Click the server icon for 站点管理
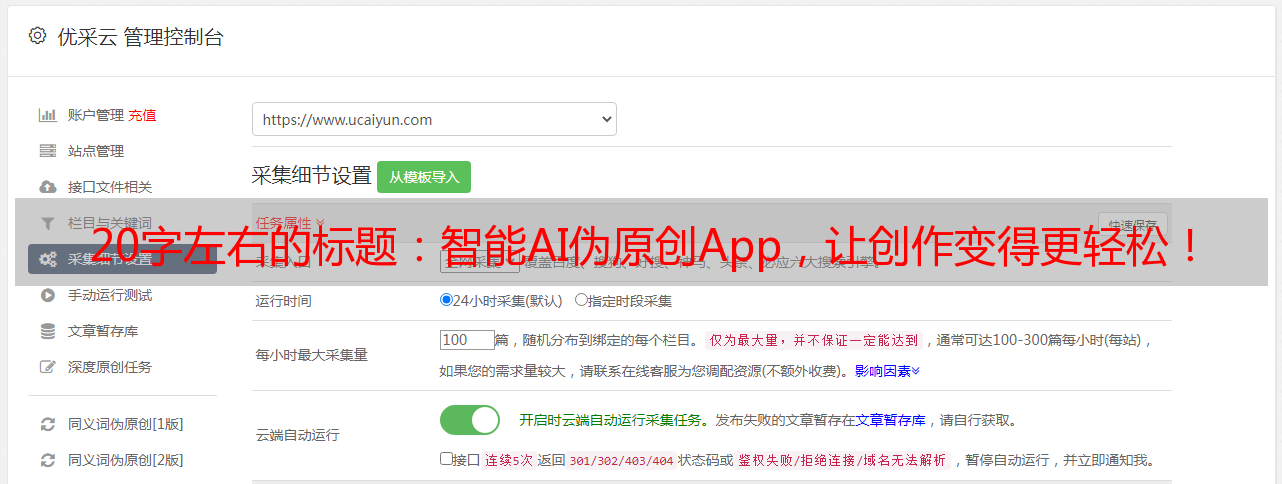 (47, 151)
